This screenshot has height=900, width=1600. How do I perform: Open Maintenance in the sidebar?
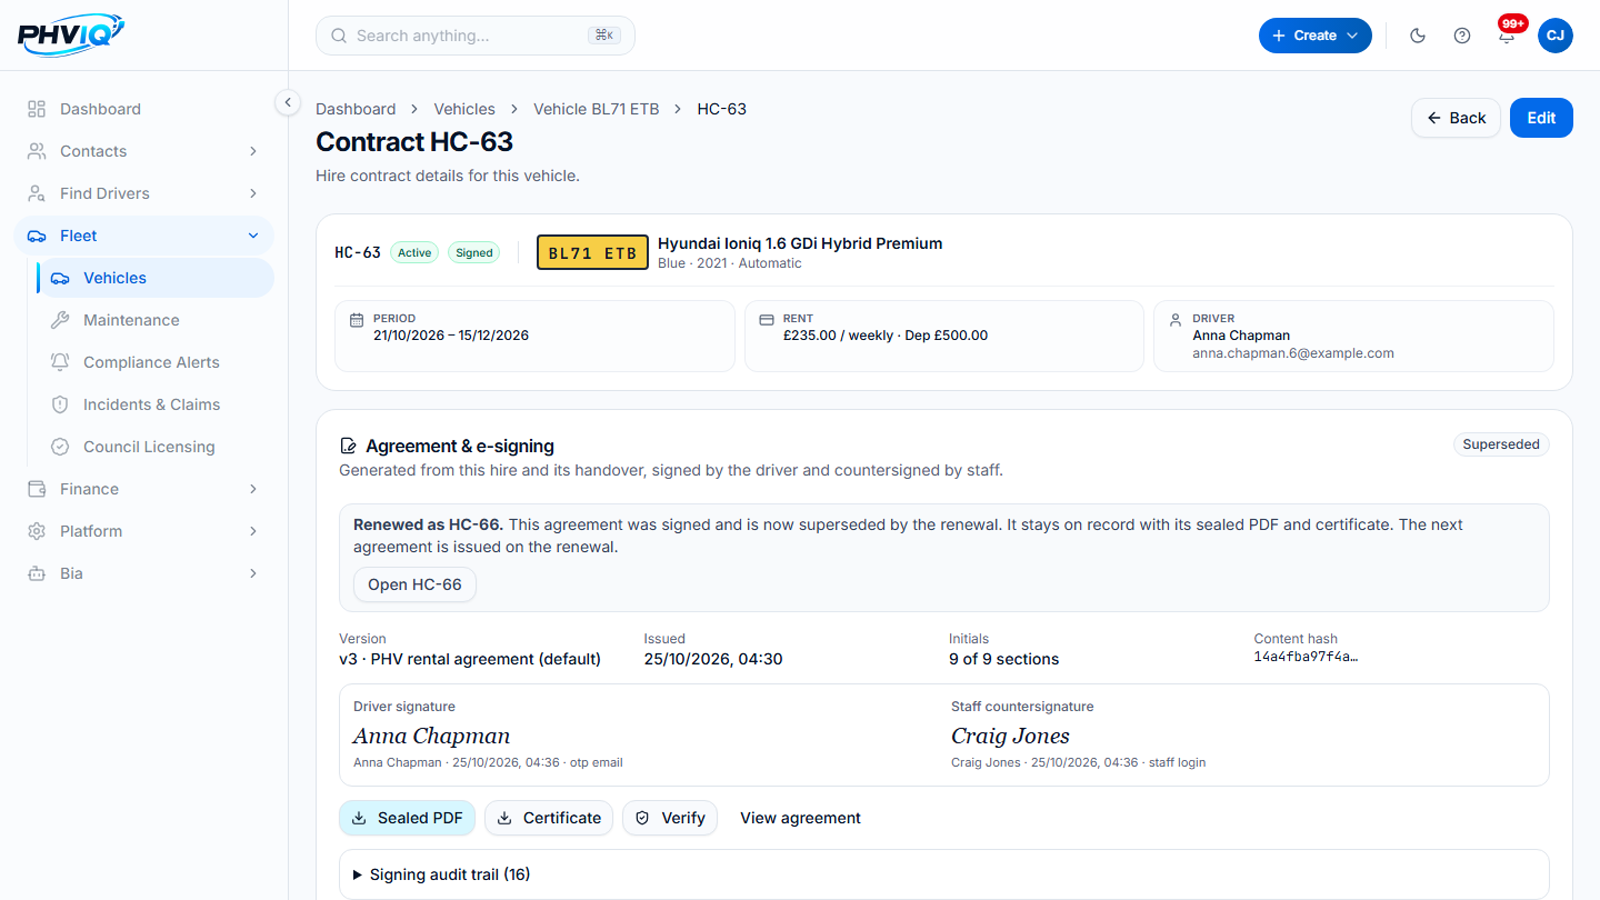tap(156, 320)
